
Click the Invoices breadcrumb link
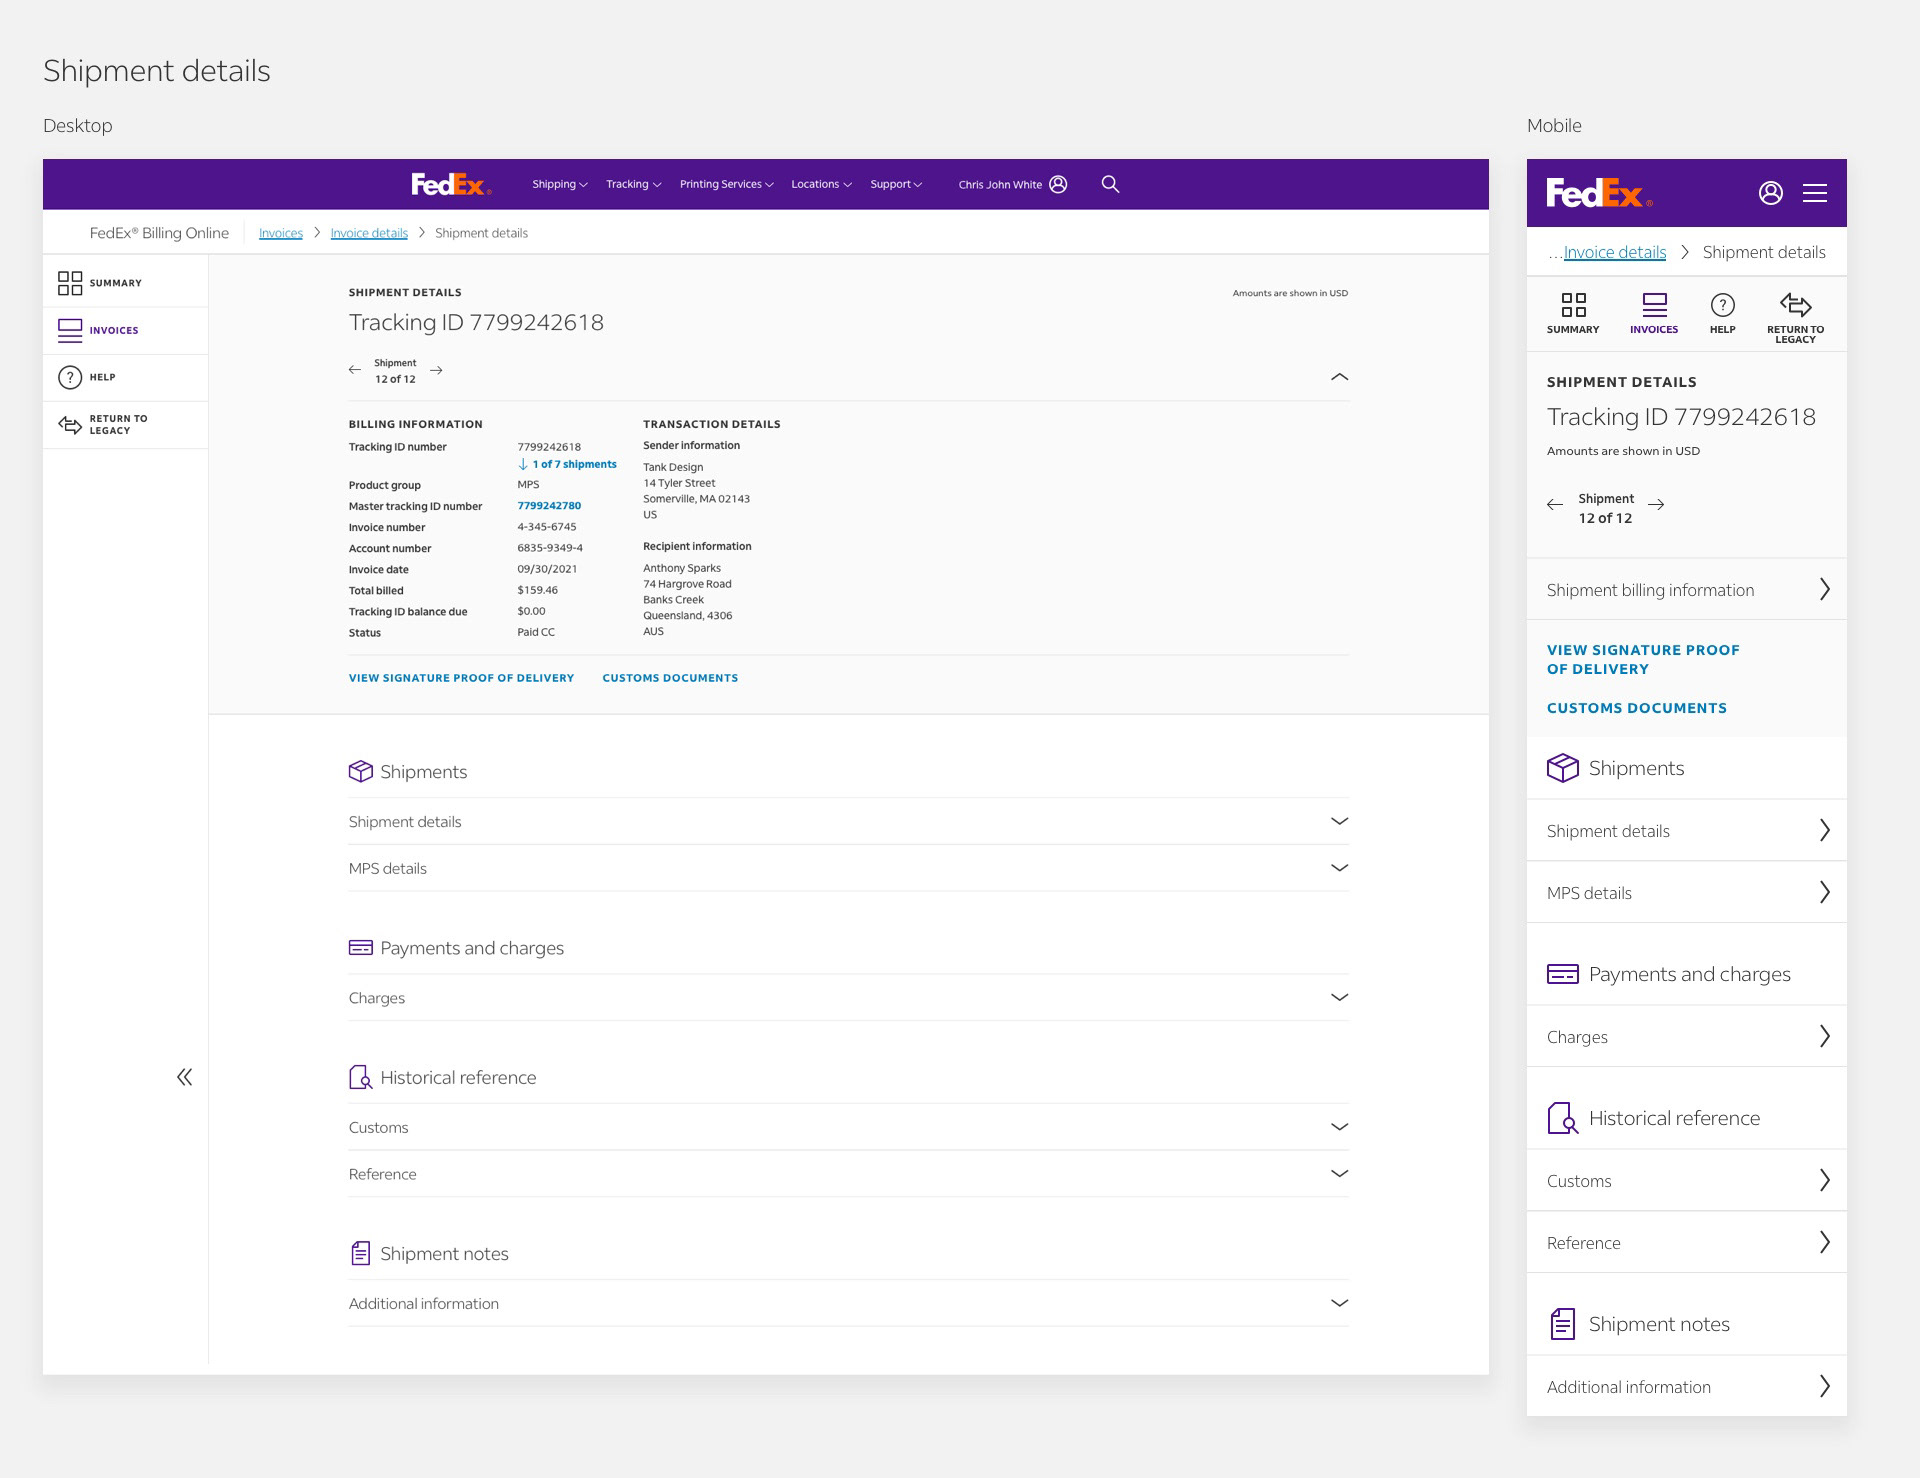coord(281,233)
